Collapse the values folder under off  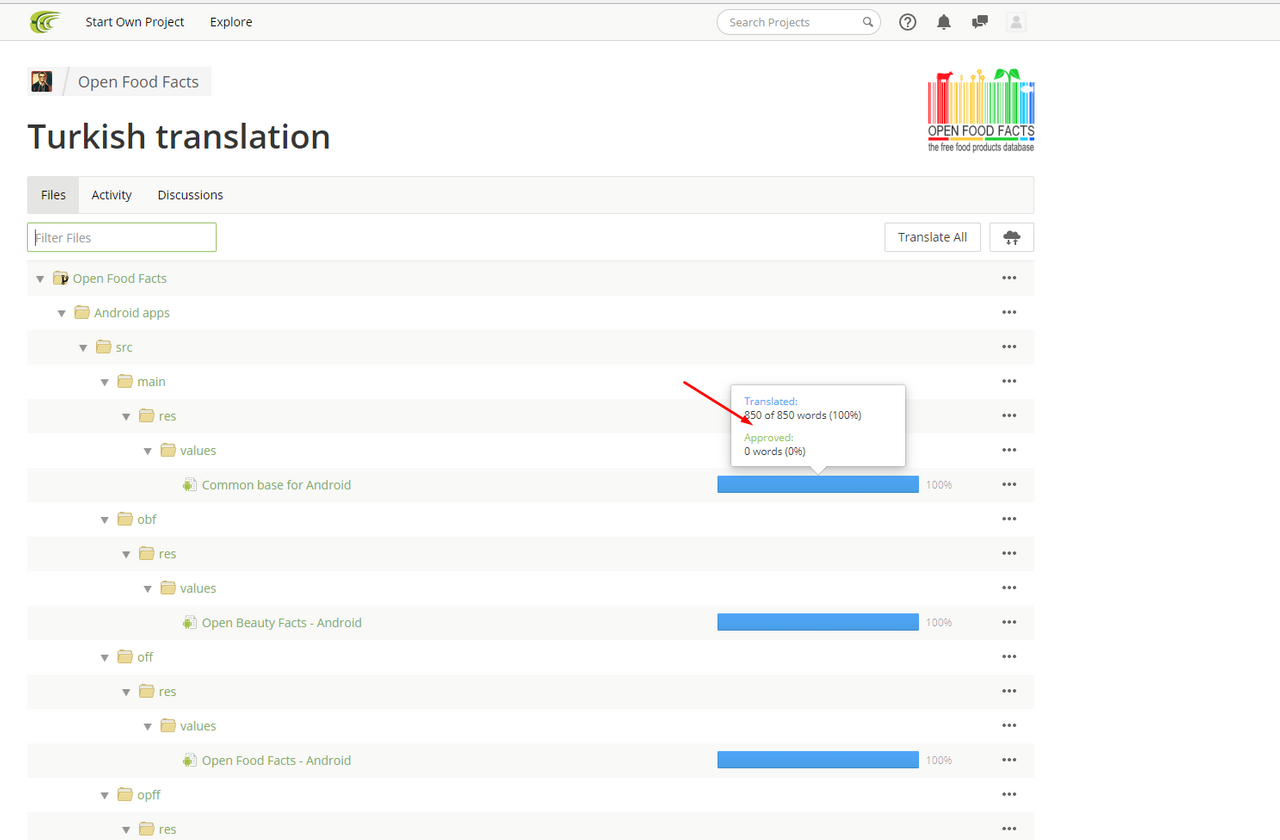(x=148, y=727)
